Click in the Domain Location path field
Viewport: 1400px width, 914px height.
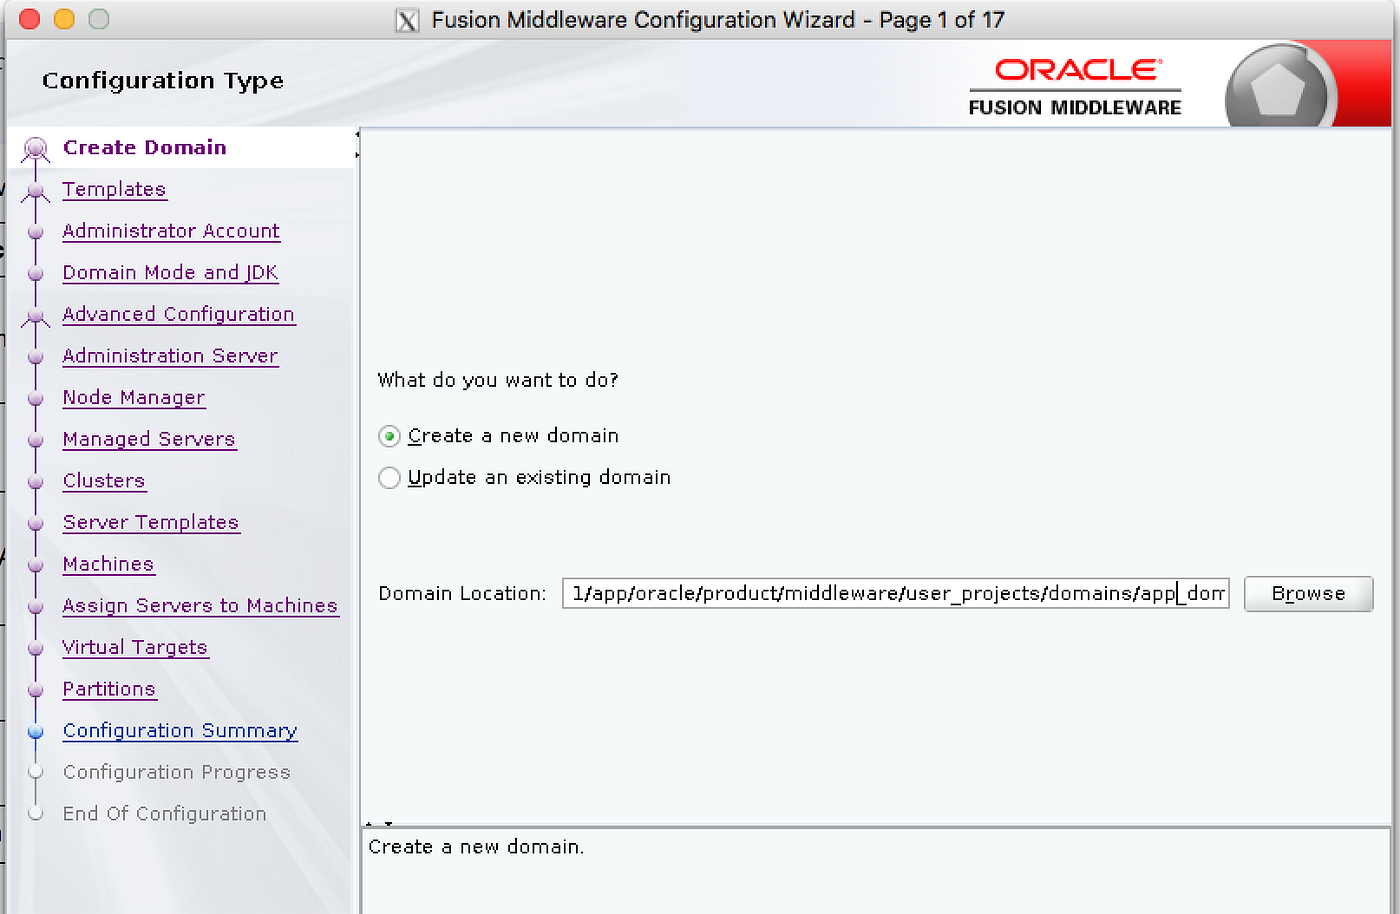point(895,593)
